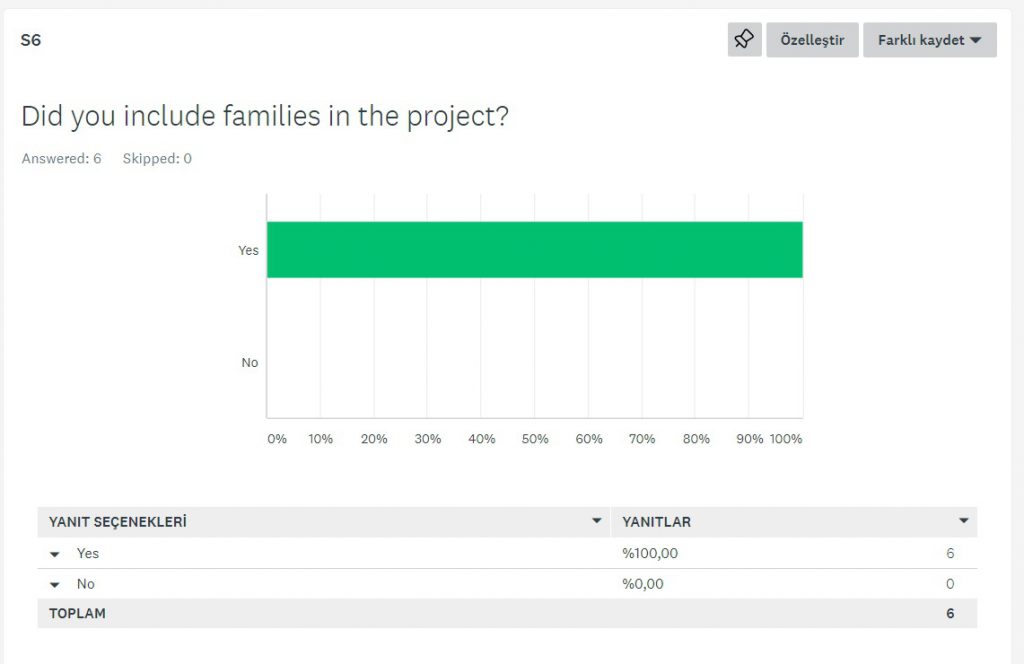
Task: Expand the No answer row chevron
Action: [x=55, y=584]
